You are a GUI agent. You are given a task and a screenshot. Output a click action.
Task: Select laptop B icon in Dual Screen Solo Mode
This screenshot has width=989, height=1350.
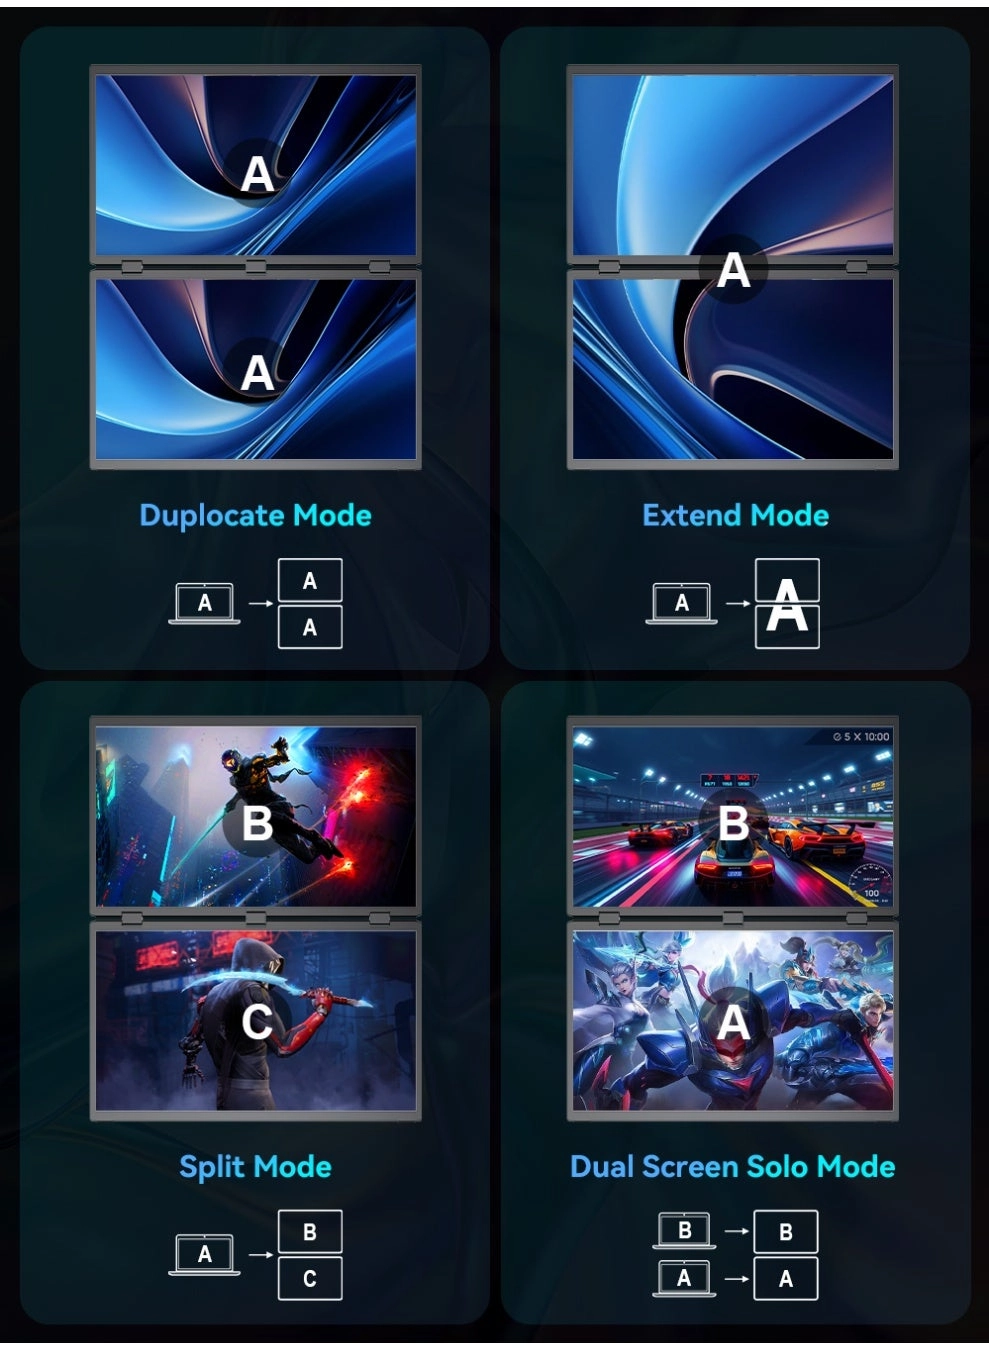(x=685, y=1230)
